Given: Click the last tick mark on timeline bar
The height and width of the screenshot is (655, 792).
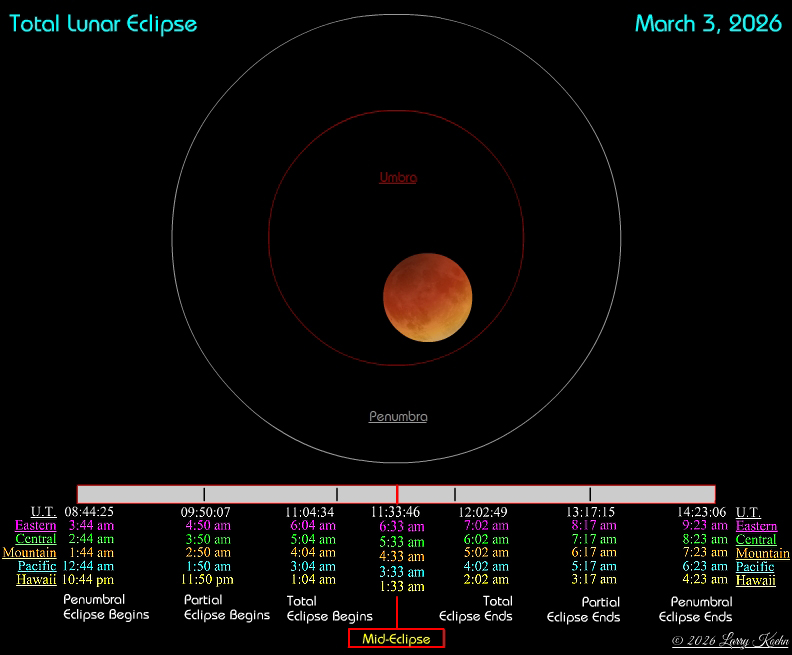Looking at the screenshot, I should click(x=590, y=494).
